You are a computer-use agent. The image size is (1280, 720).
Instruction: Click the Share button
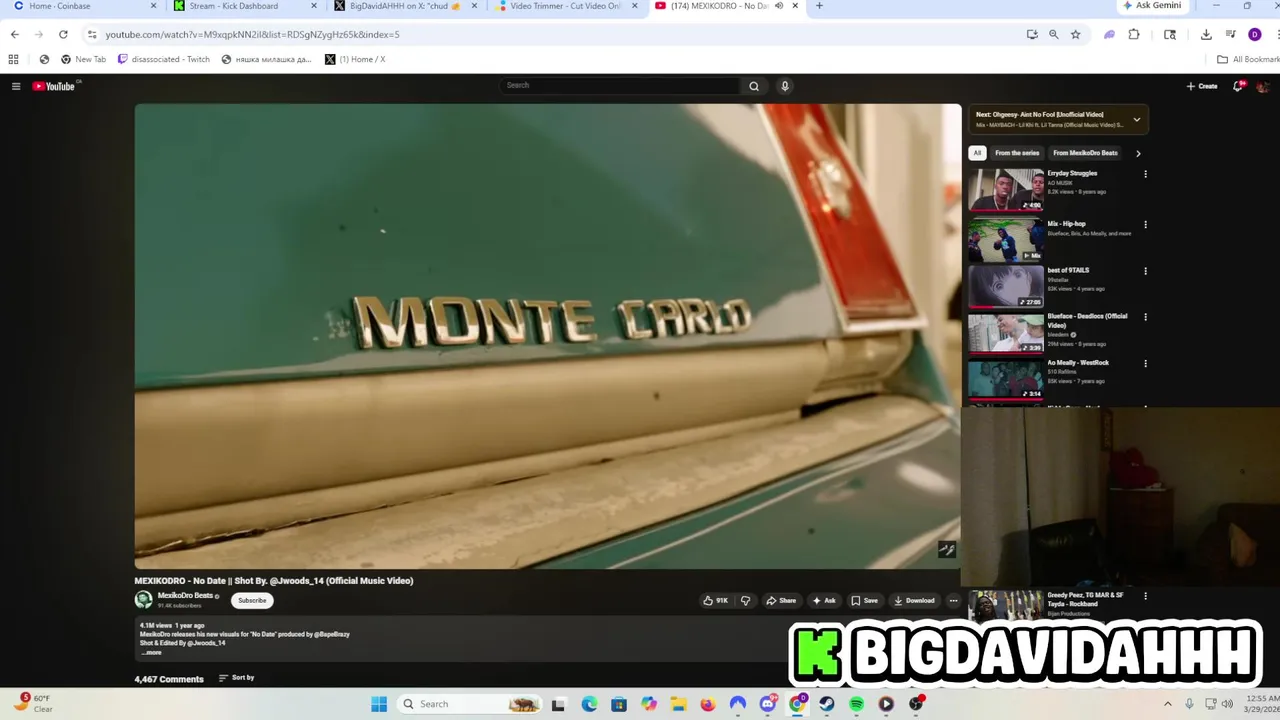point(781,601)
